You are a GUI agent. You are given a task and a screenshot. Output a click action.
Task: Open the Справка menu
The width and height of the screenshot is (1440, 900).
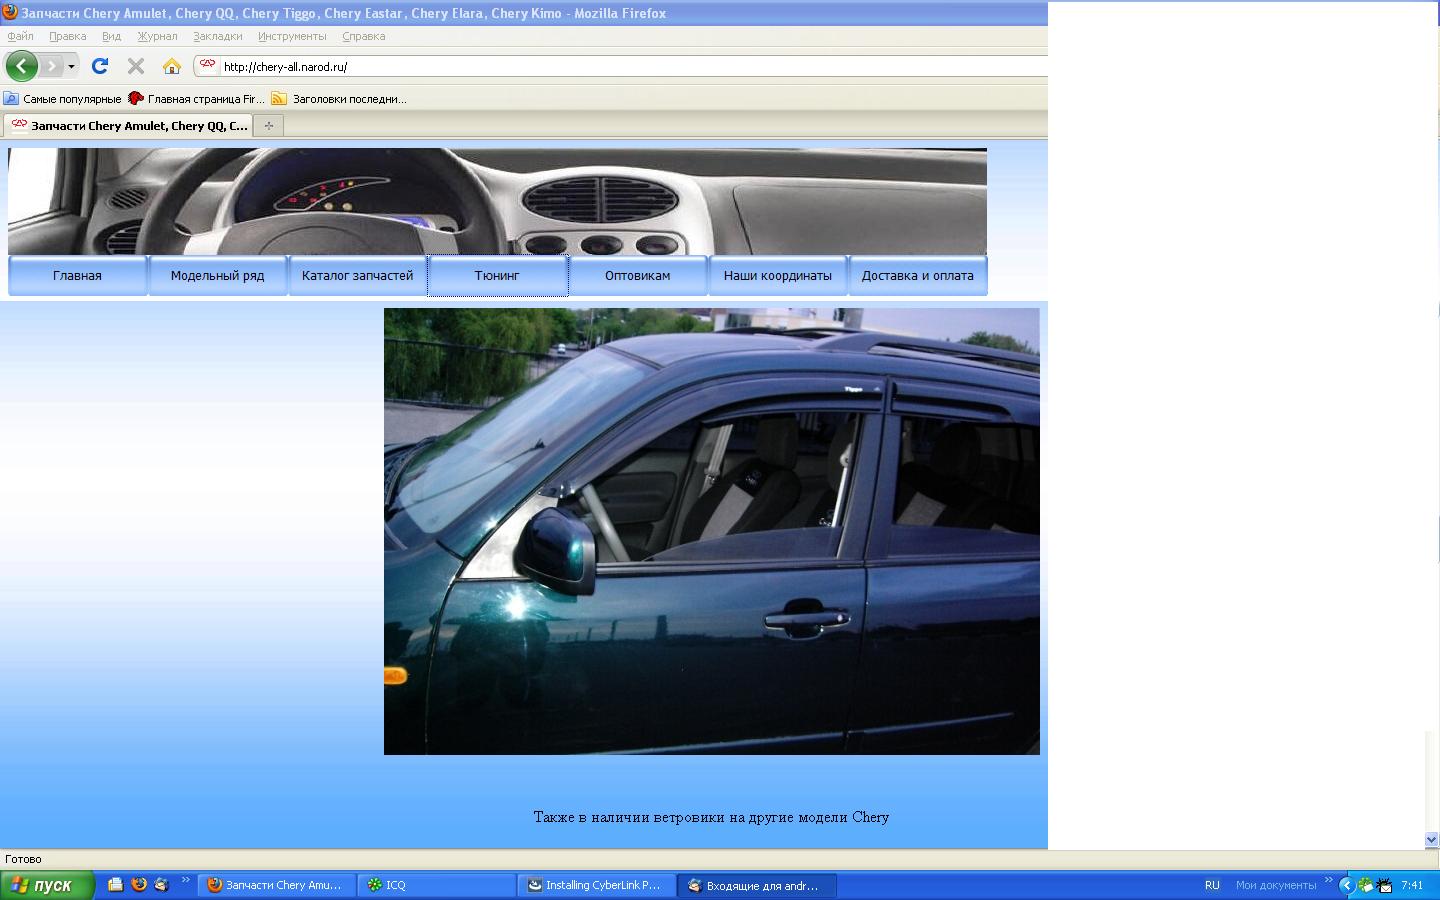coord(364,36)
